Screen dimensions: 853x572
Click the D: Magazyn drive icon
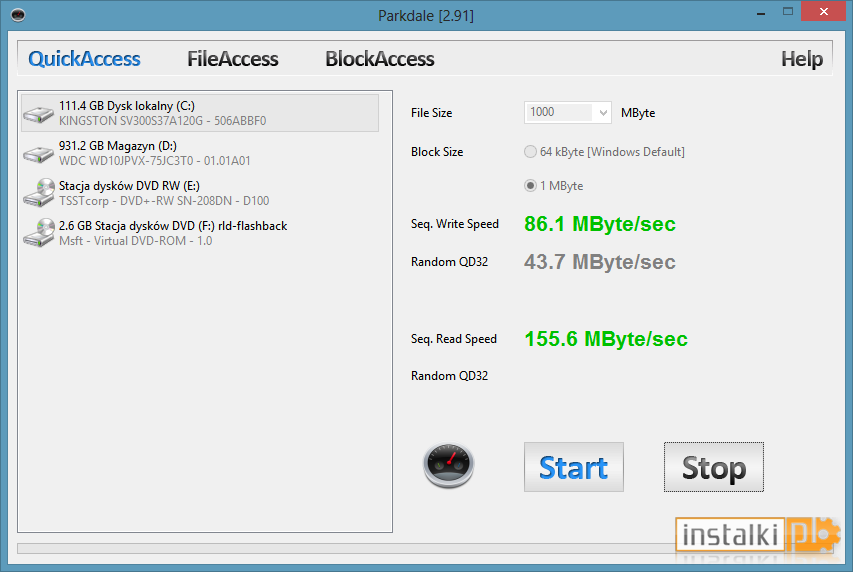tap(38, 153)
